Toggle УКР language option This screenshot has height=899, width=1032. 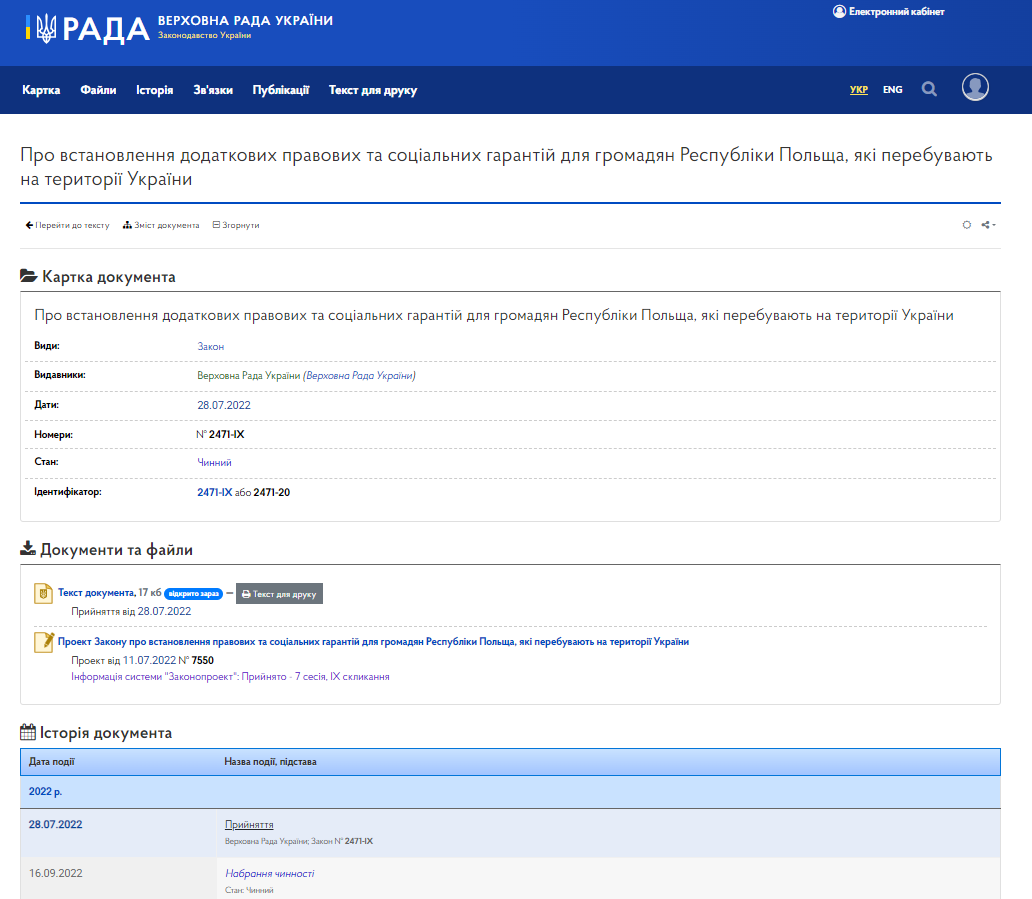tap(858, 89)
